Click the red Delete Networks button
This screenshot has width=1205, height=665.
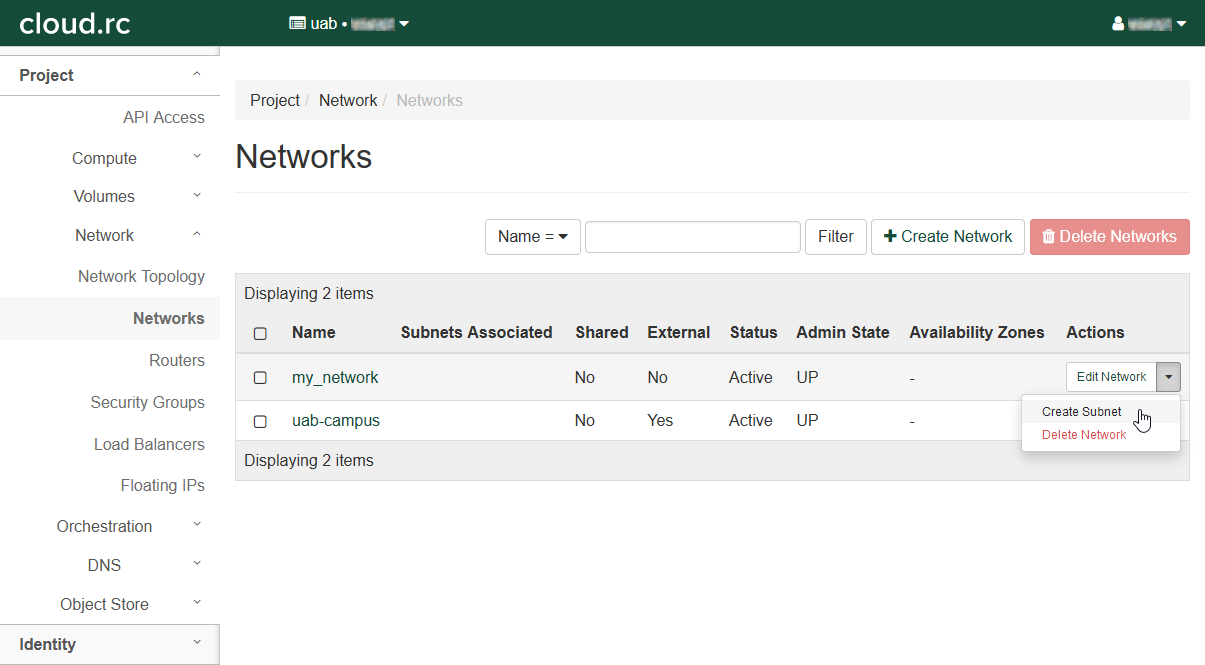coord(1109,237)
